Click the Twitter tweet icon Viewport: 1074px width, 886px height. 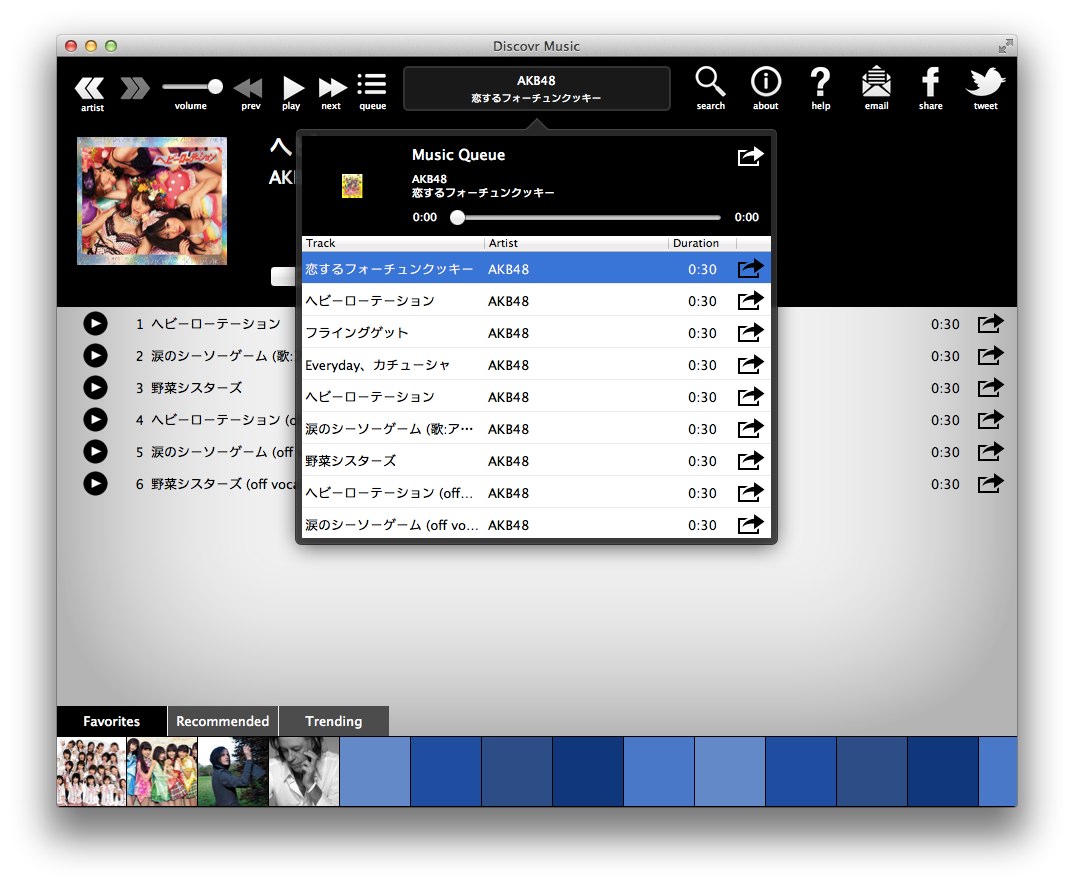click(x=985, y=82)
